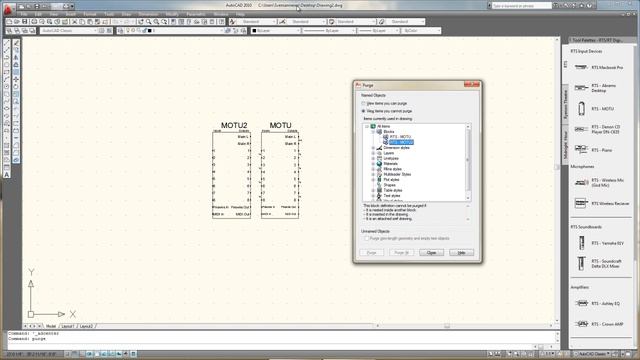
Task: Switch to the Layout2 tab
Action: [86, 326]
